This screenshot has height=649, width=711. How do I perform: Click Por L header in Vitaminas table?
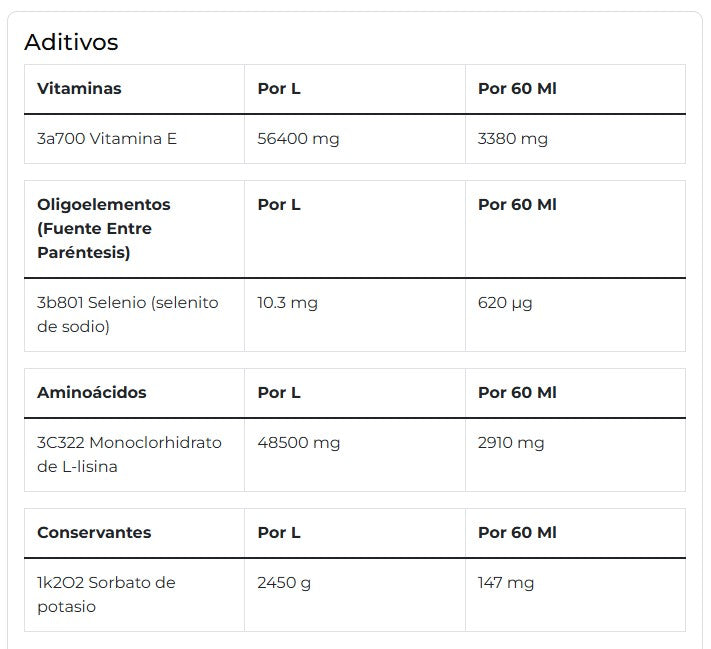[279, 88]
